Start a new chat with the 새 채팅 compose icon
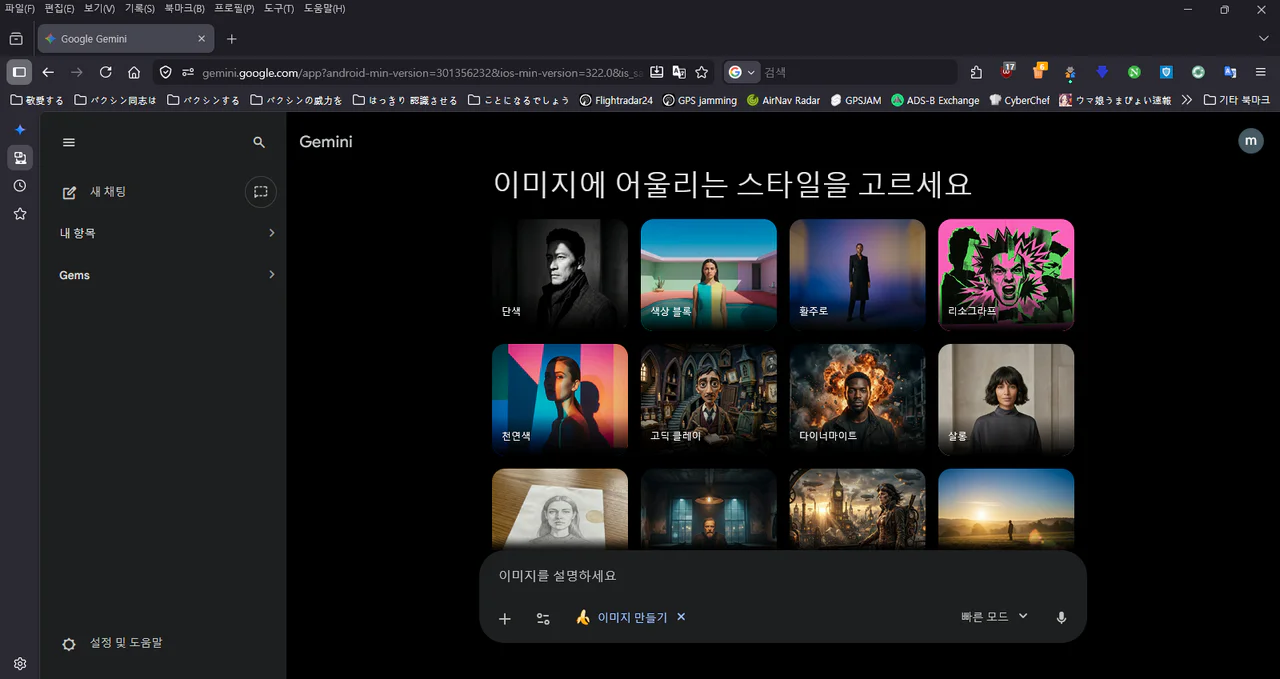The image size is (1280, 679). point(68,192)
